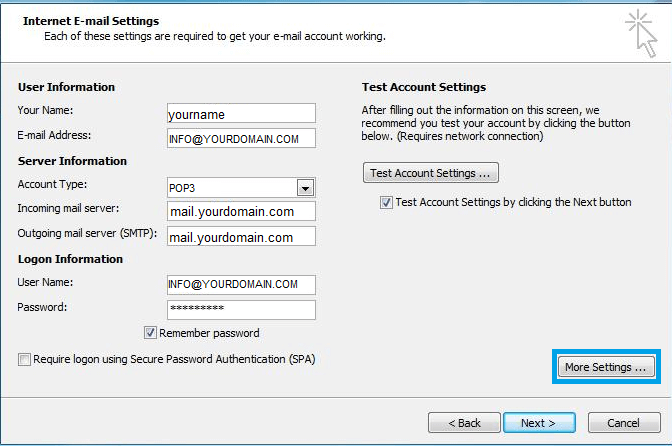Viewport: 672px width, 446px height.
Task: Select the Incoming mail server field
Action: point(241,211)
